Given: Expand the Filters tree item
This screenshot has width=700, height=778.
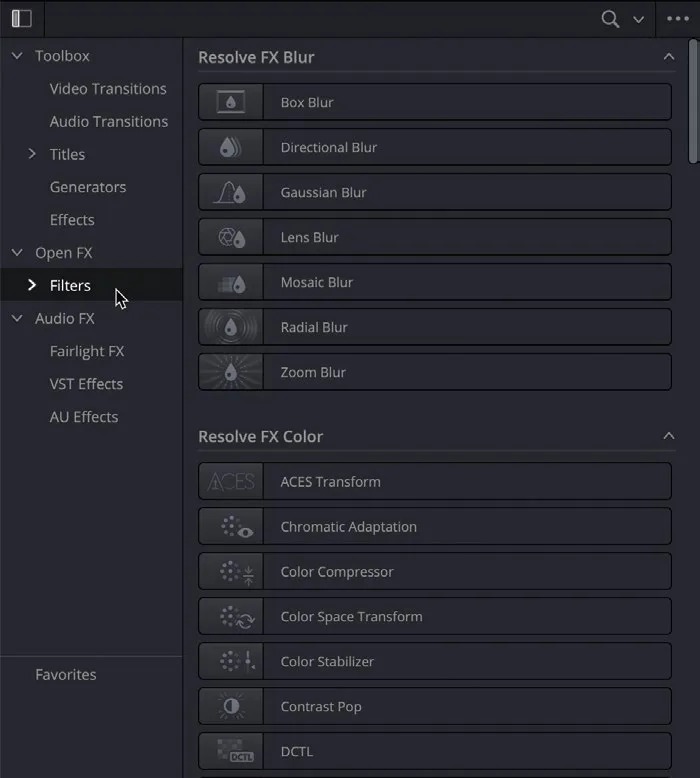Looking at the screenshot, I should [x=32, y=285].
